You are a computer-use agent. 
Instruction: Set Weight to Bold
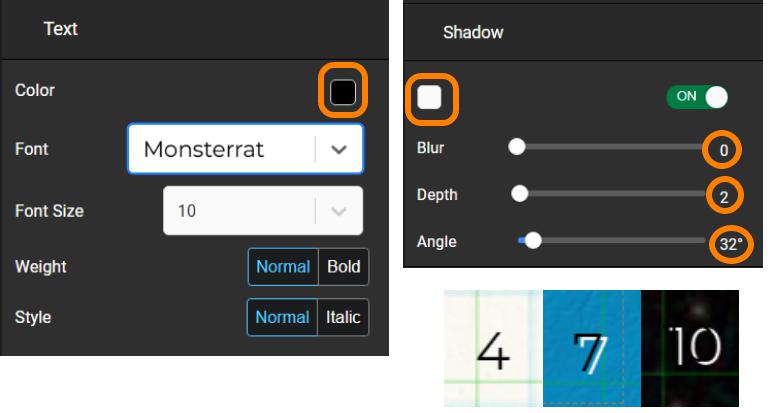343,267
